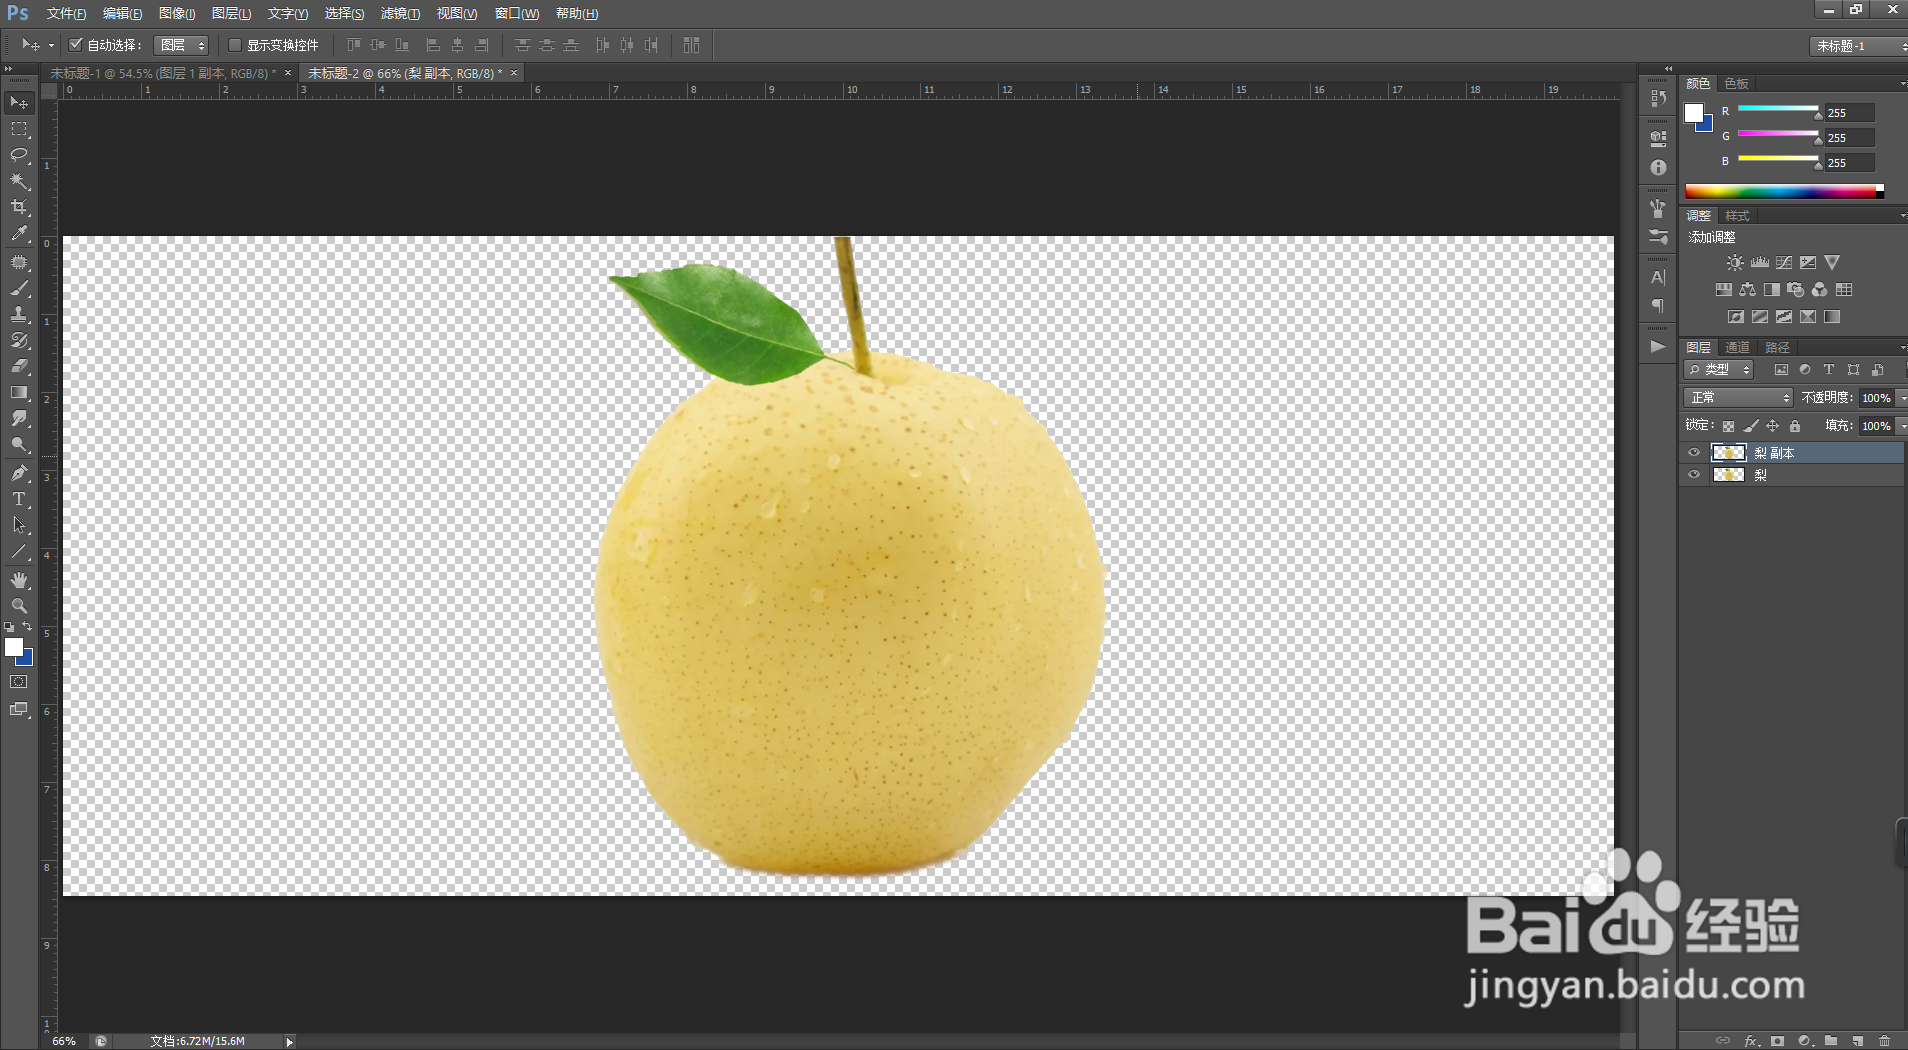Screen dimensions: 1908x1050
Task: Select the Eyedropper tool
Action: [x=19, y=234]
